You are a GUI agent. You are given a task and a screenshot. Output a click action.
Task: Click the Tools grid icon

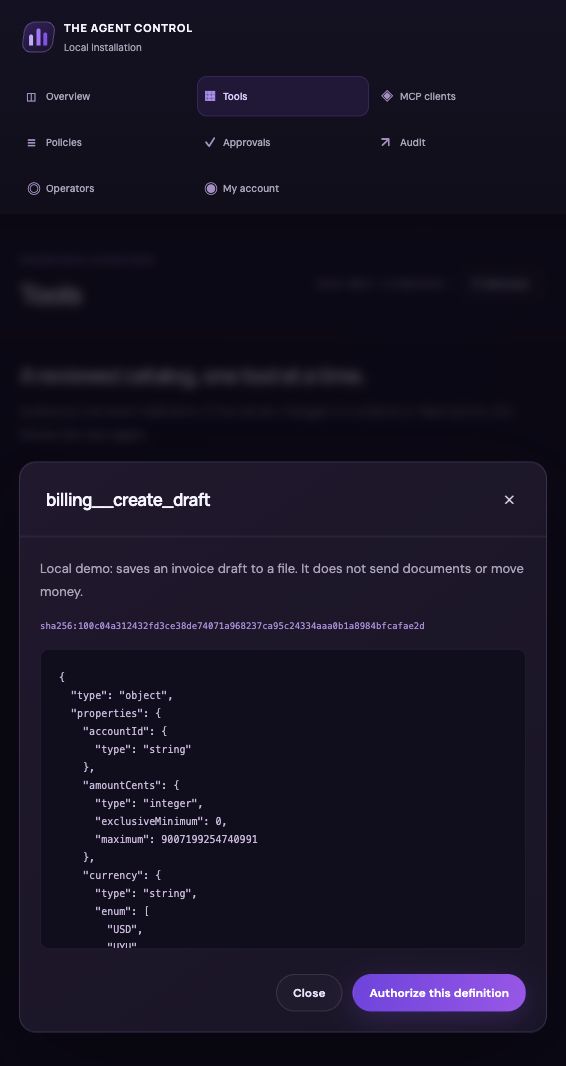(x=210, y=97)
